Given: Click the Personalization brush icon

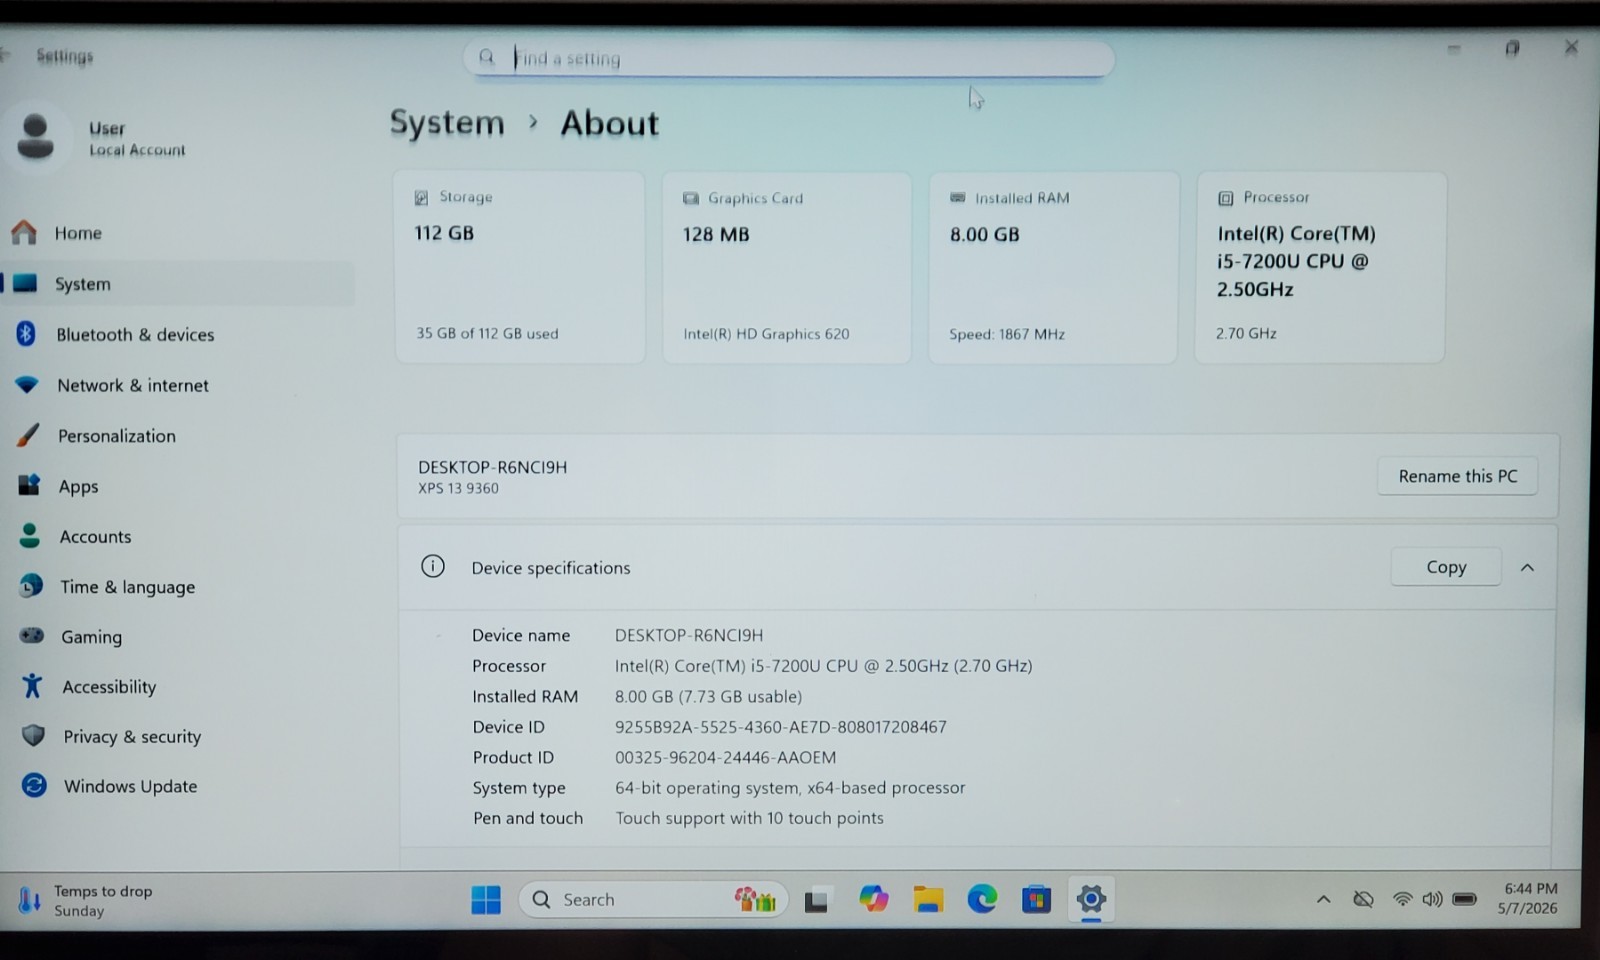Looking at the screenshot, I should [28, 435].
